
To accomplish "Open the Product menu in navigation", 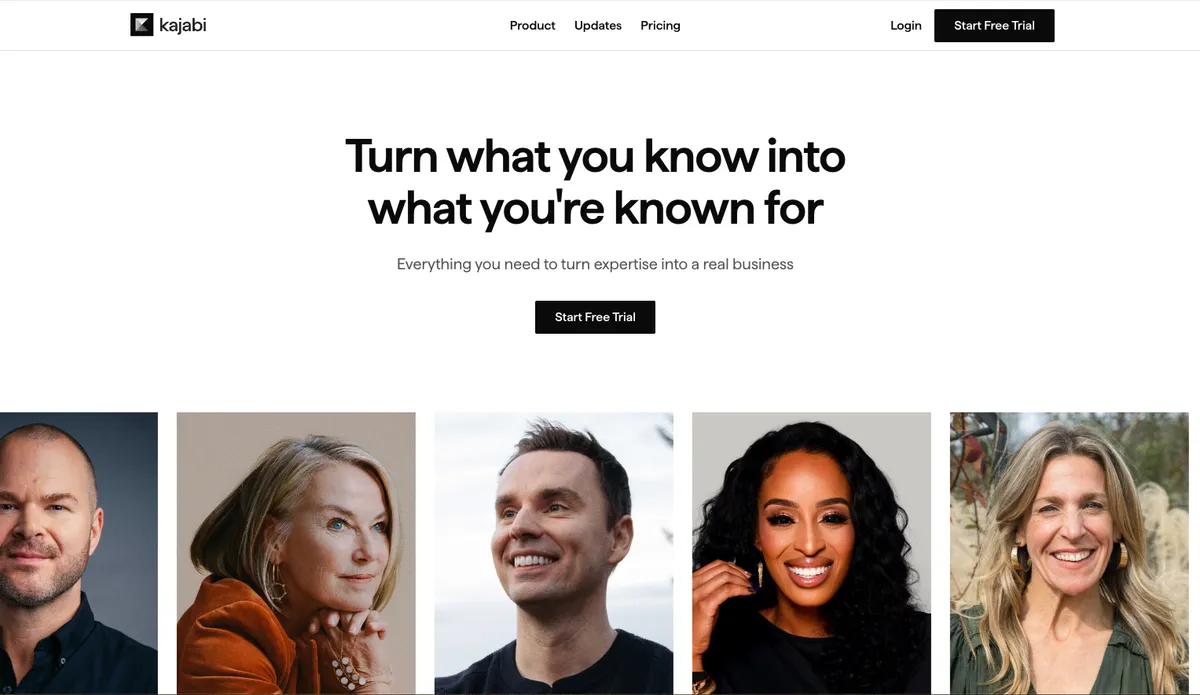I will (x=532, y=26).
